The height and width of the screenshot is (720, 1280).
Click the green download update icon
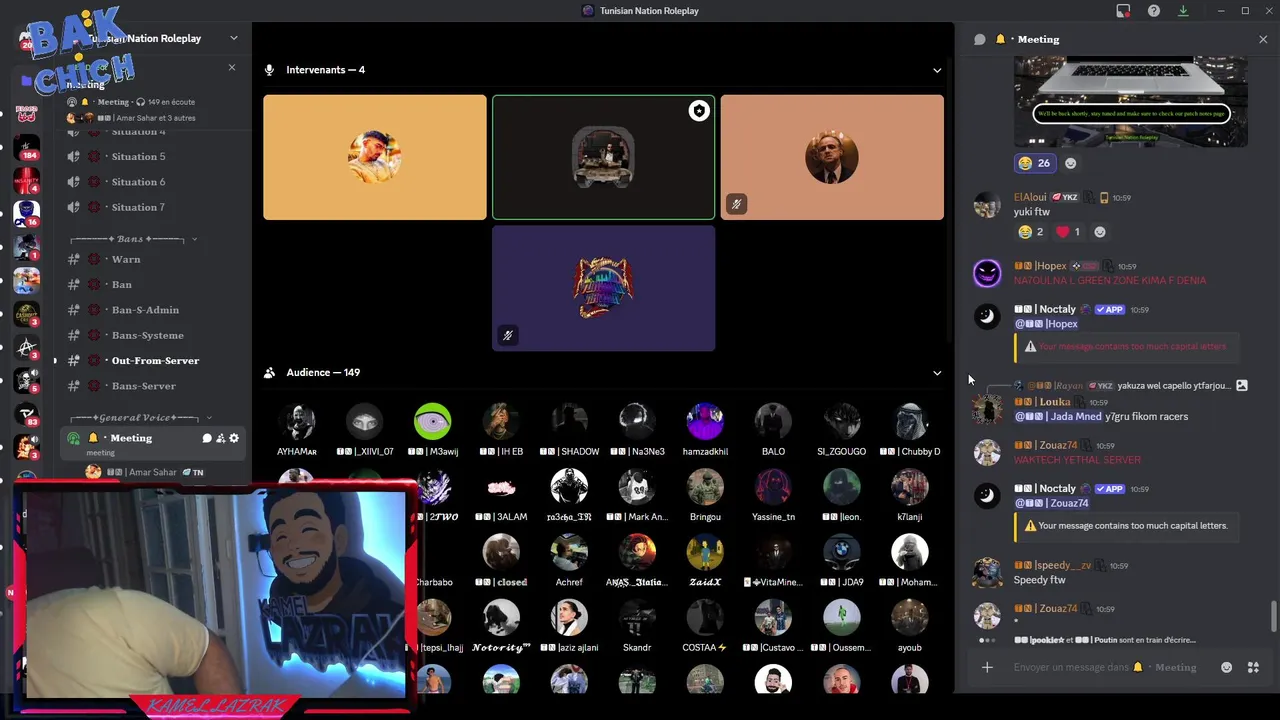[1184, 11]
